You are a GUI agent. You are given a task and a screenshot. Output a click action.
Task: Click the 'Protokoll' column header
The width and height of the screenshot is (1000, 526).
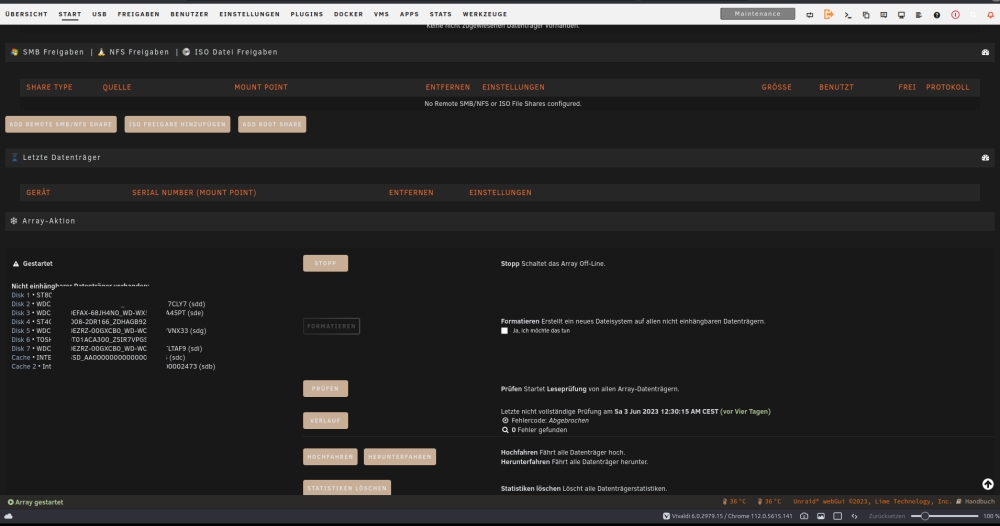click(x=947, y=87)
